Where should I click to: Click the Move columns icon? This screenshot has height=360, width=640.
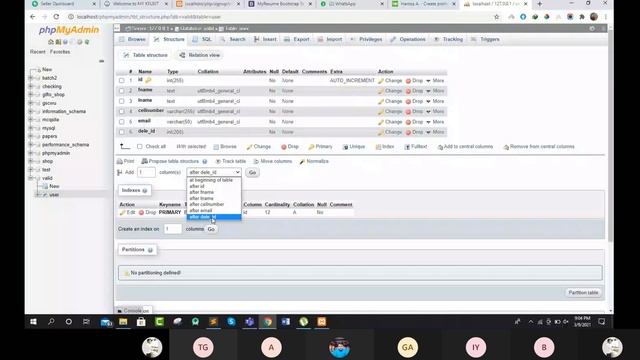pyautogui.click(x=256, y=162)
